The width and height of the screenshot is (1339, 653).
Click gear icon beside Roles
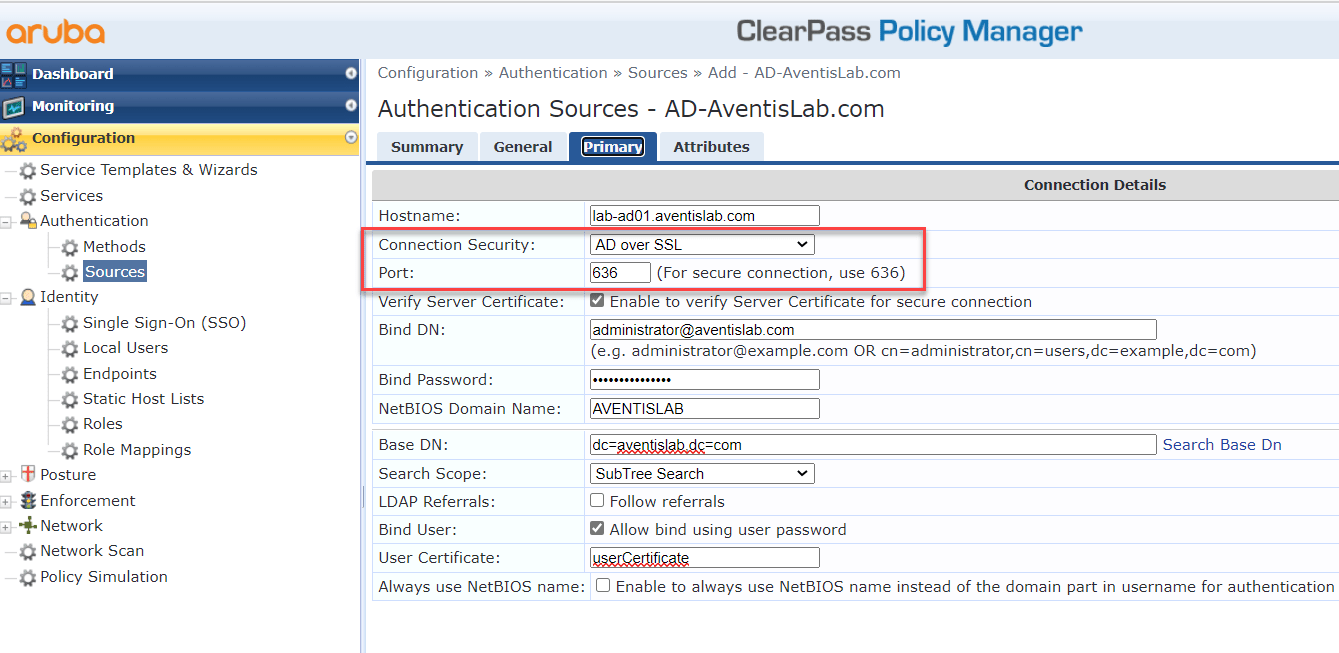pyautogui.click(x=70, y=425)
